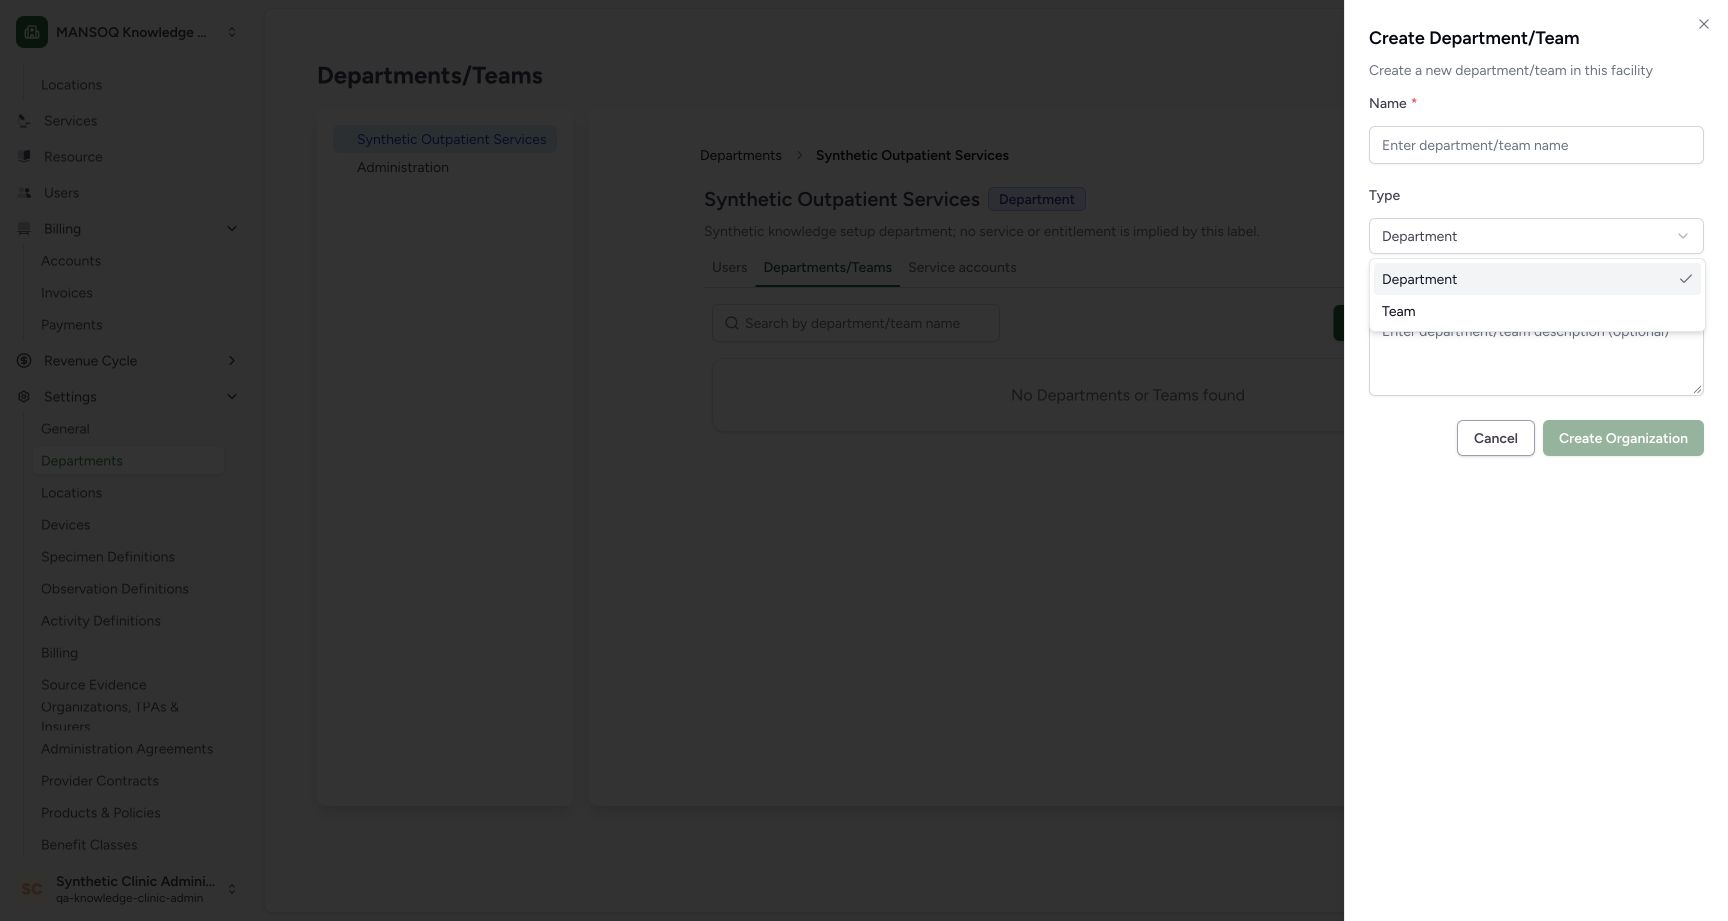Open Provider Contracts settings
1728x921 pixels.
(100, 781)
